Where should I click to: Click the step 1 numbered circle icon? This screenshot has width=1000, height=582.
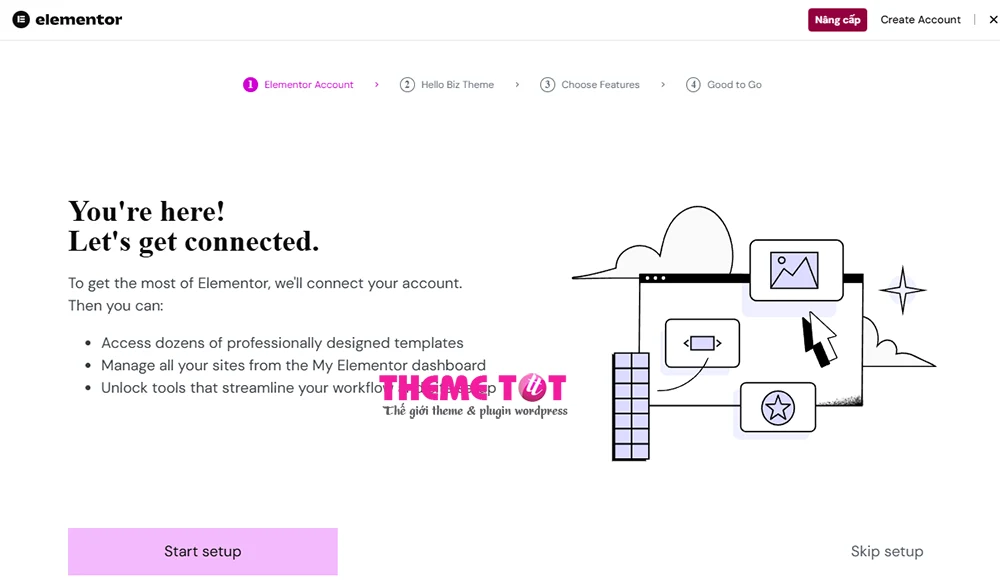click(250, 84)
